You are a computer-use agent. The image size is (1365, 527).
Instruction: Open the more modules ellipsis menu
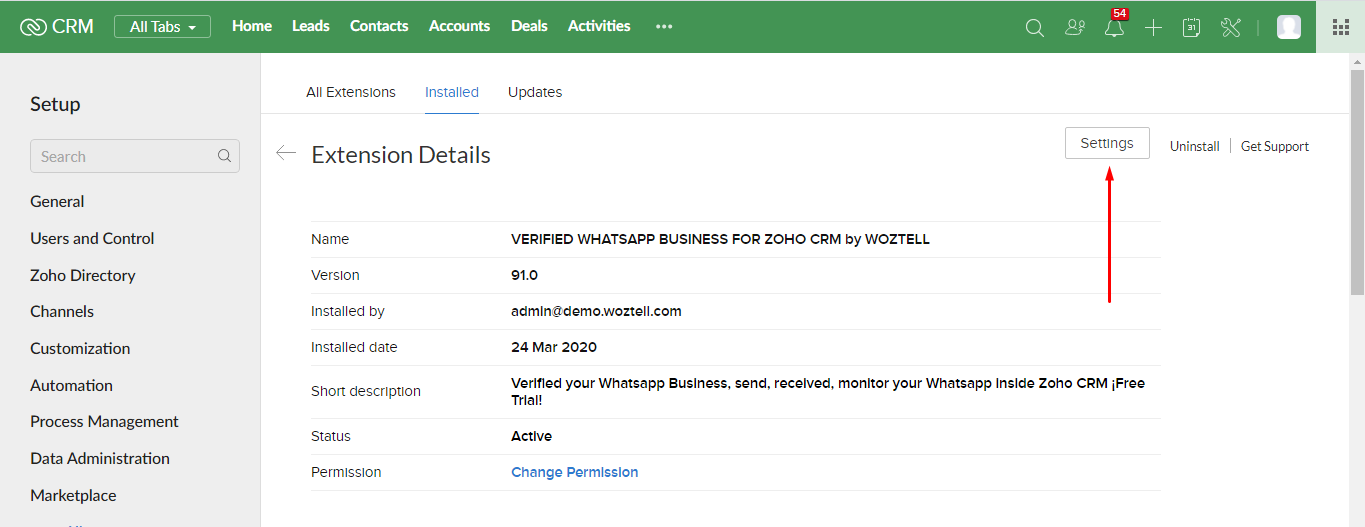point(664,27)
